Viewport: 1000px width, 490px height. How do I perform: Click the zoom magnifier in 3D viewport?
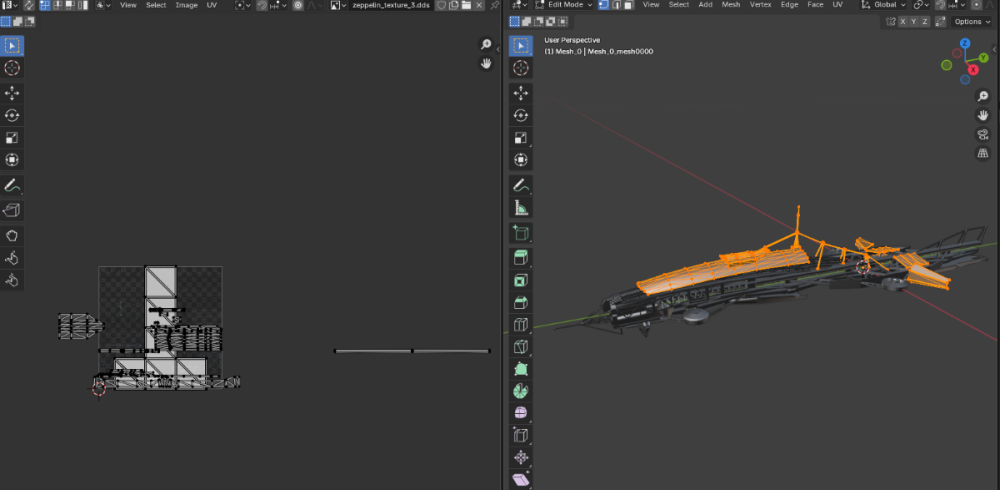coord(983,96)
